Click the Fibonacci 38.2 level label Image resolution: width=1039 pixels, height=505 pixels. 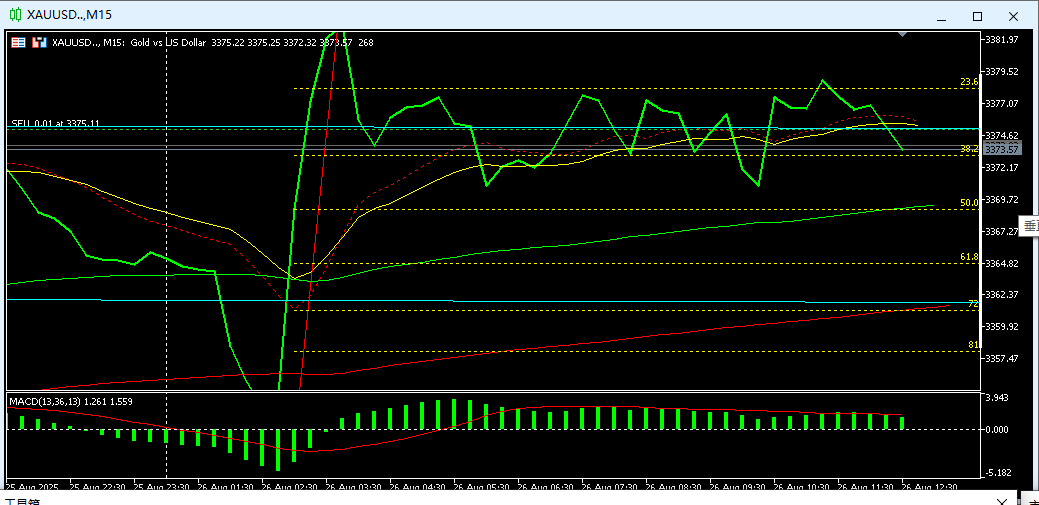[x=969, y=149]
